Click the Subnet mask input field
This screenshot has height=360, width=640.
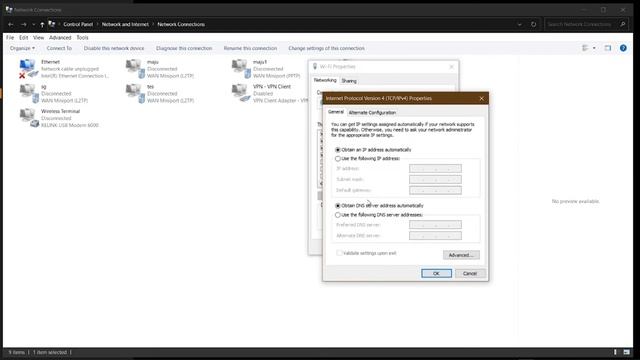(x=436, y=179)
